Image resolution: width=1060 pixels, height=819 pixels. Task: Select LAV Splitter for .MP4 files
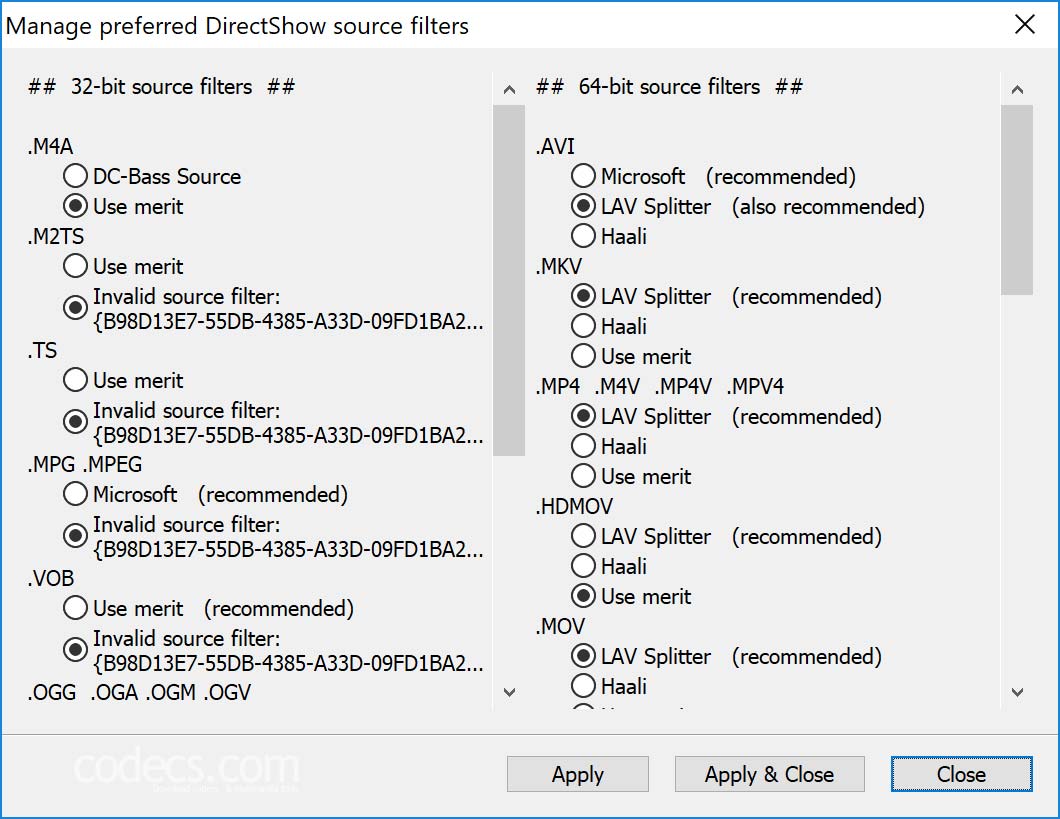(x=583, y=416)
